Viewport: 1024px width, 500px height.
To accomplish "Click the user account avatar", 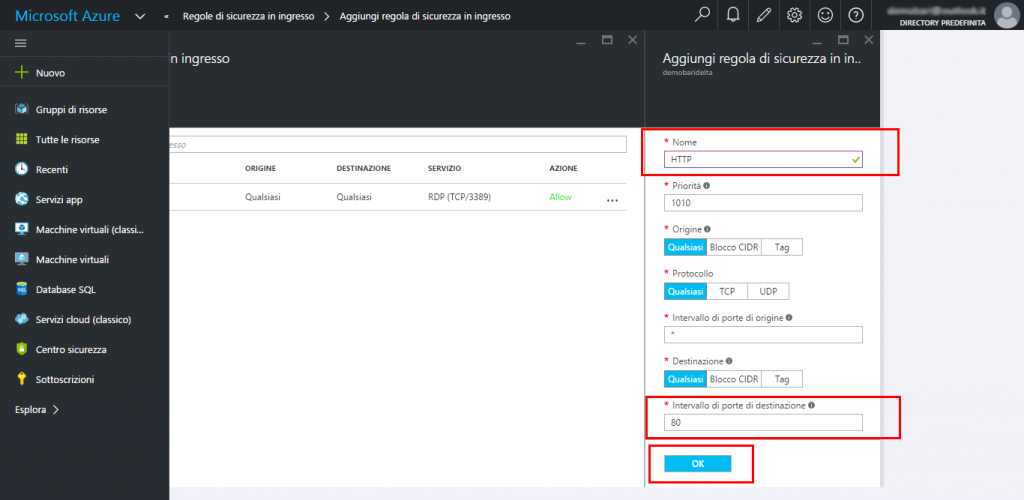I will click(x=1005, y=15).
